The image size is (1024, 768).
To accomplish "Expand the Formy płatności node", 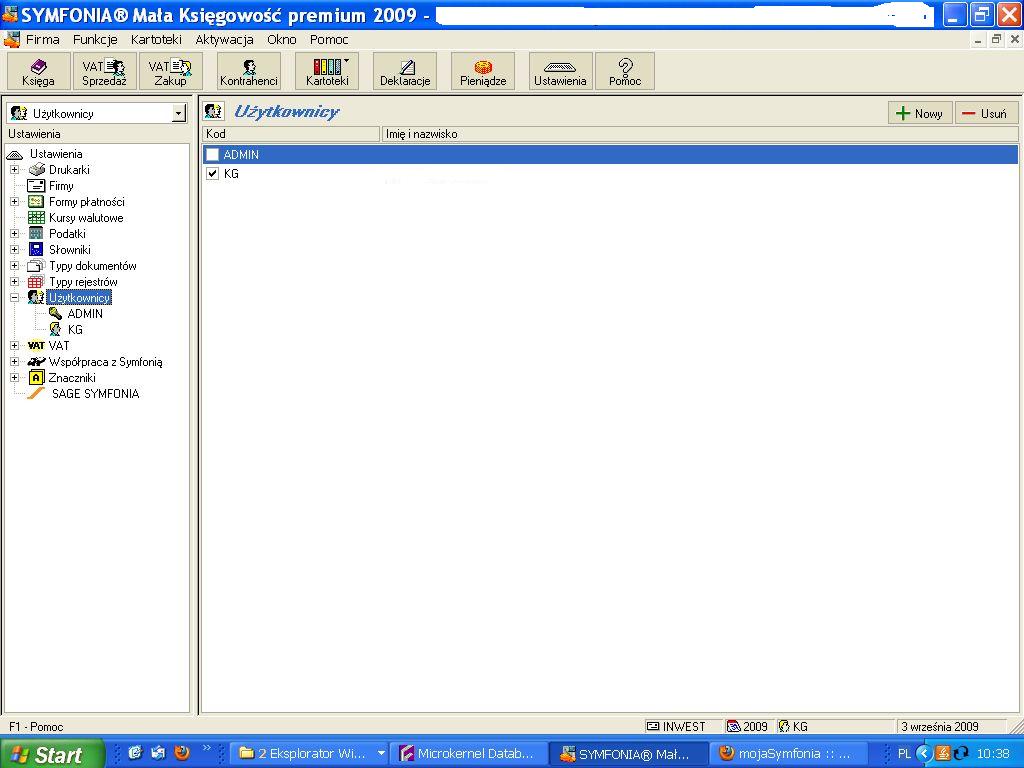I will (14, 202).
